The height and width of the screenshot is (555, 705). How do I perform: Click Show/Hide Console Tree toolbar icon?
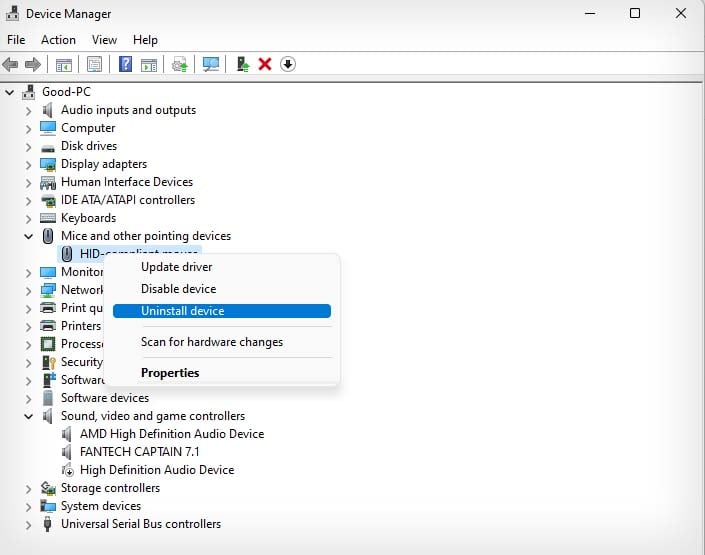tap(63, 65)
